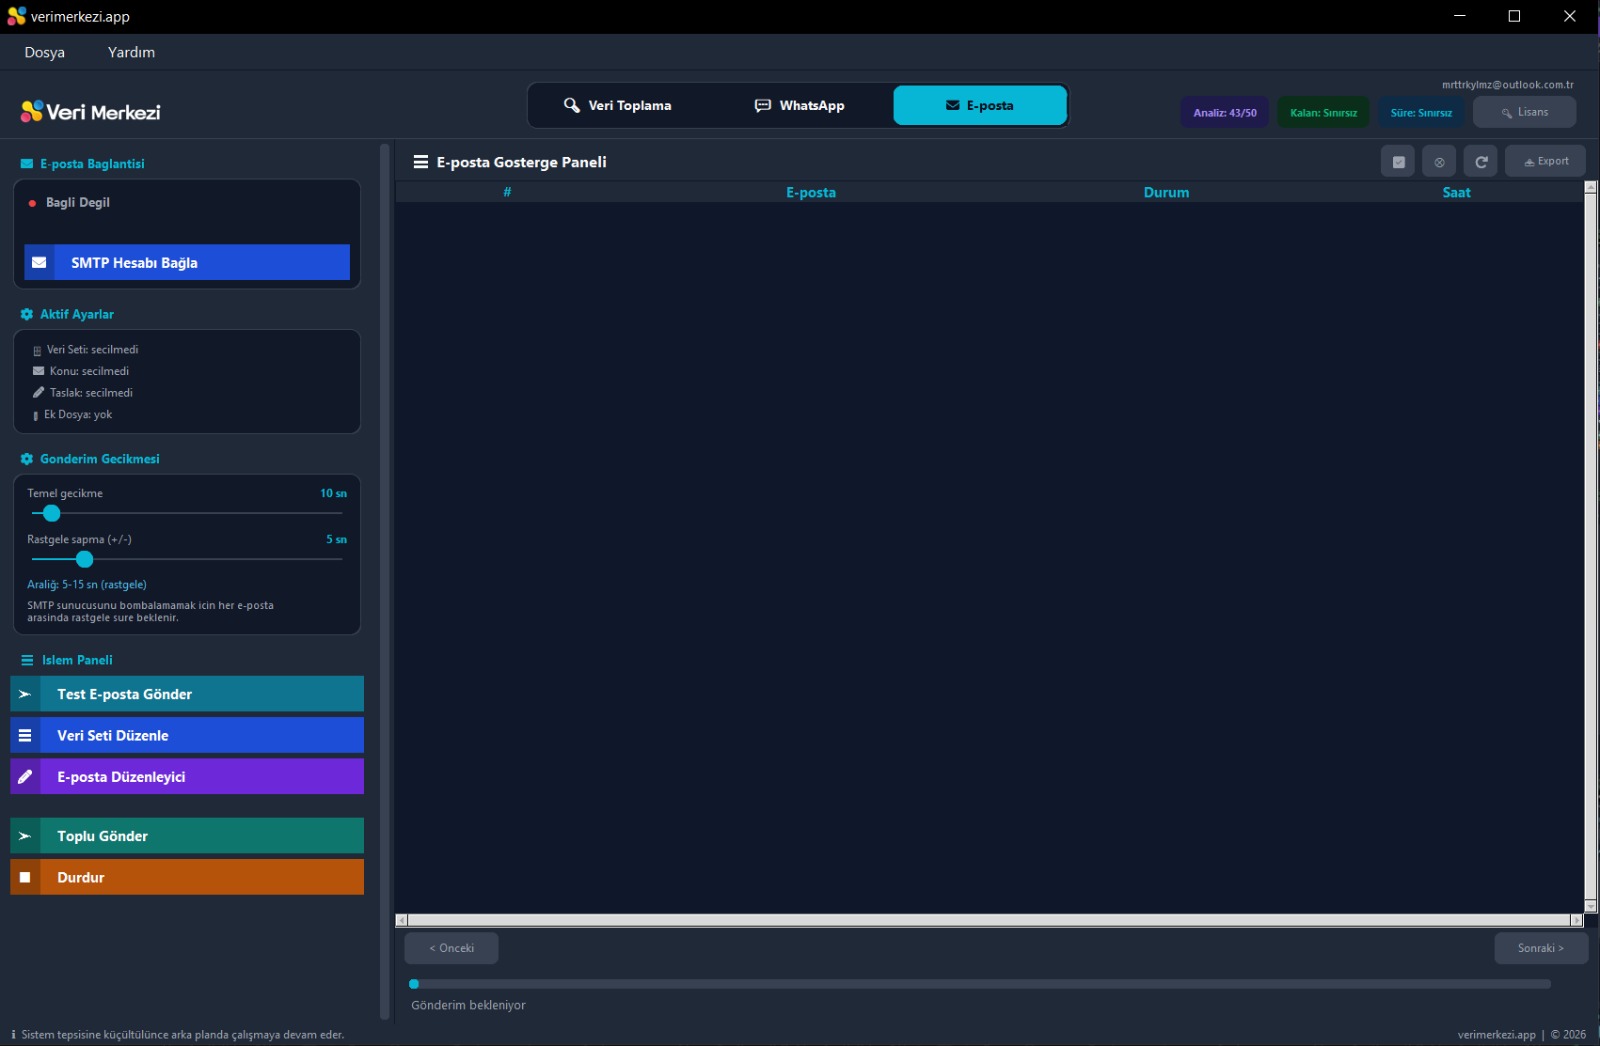
Task: Adjust the Temel gecikme slider handle
Action: coord(52,513)
